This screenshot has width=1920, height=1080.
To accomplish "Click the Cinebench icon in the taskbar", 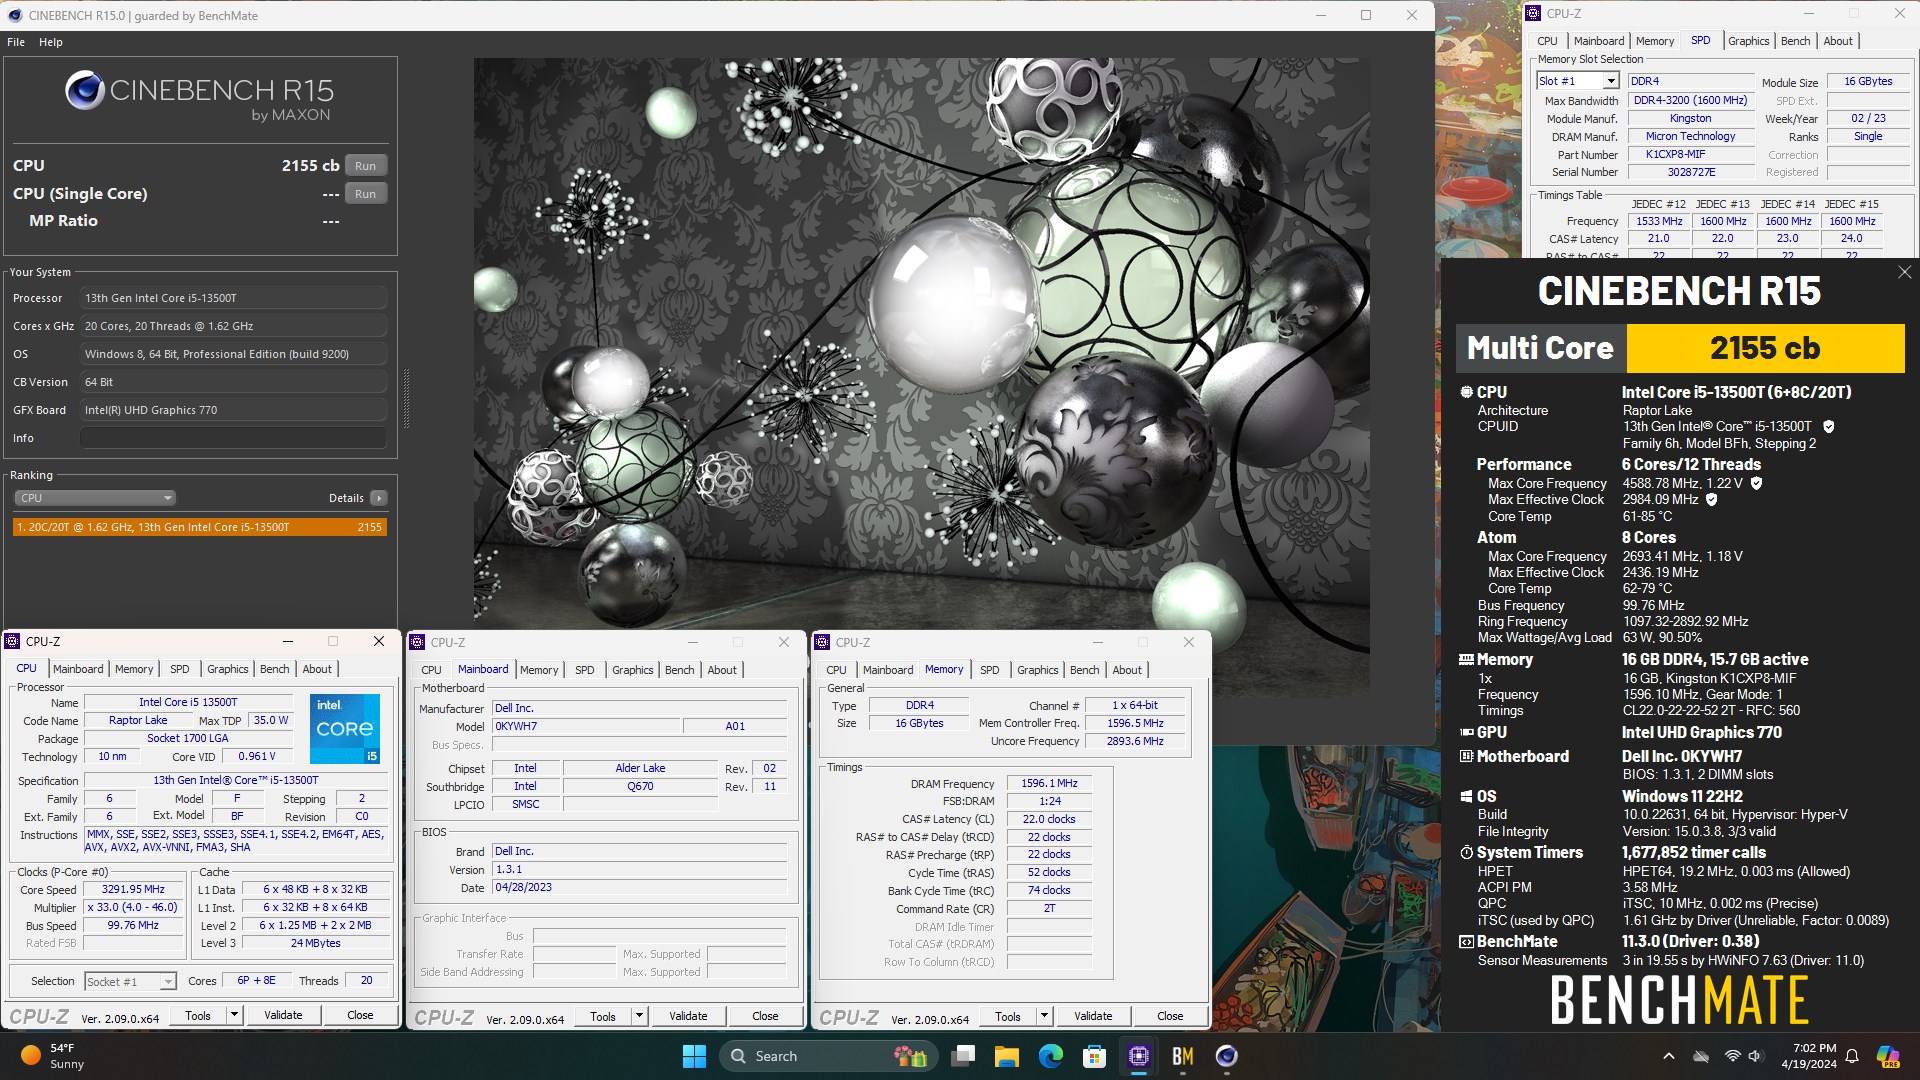I will click(x=1227, y=1056).
